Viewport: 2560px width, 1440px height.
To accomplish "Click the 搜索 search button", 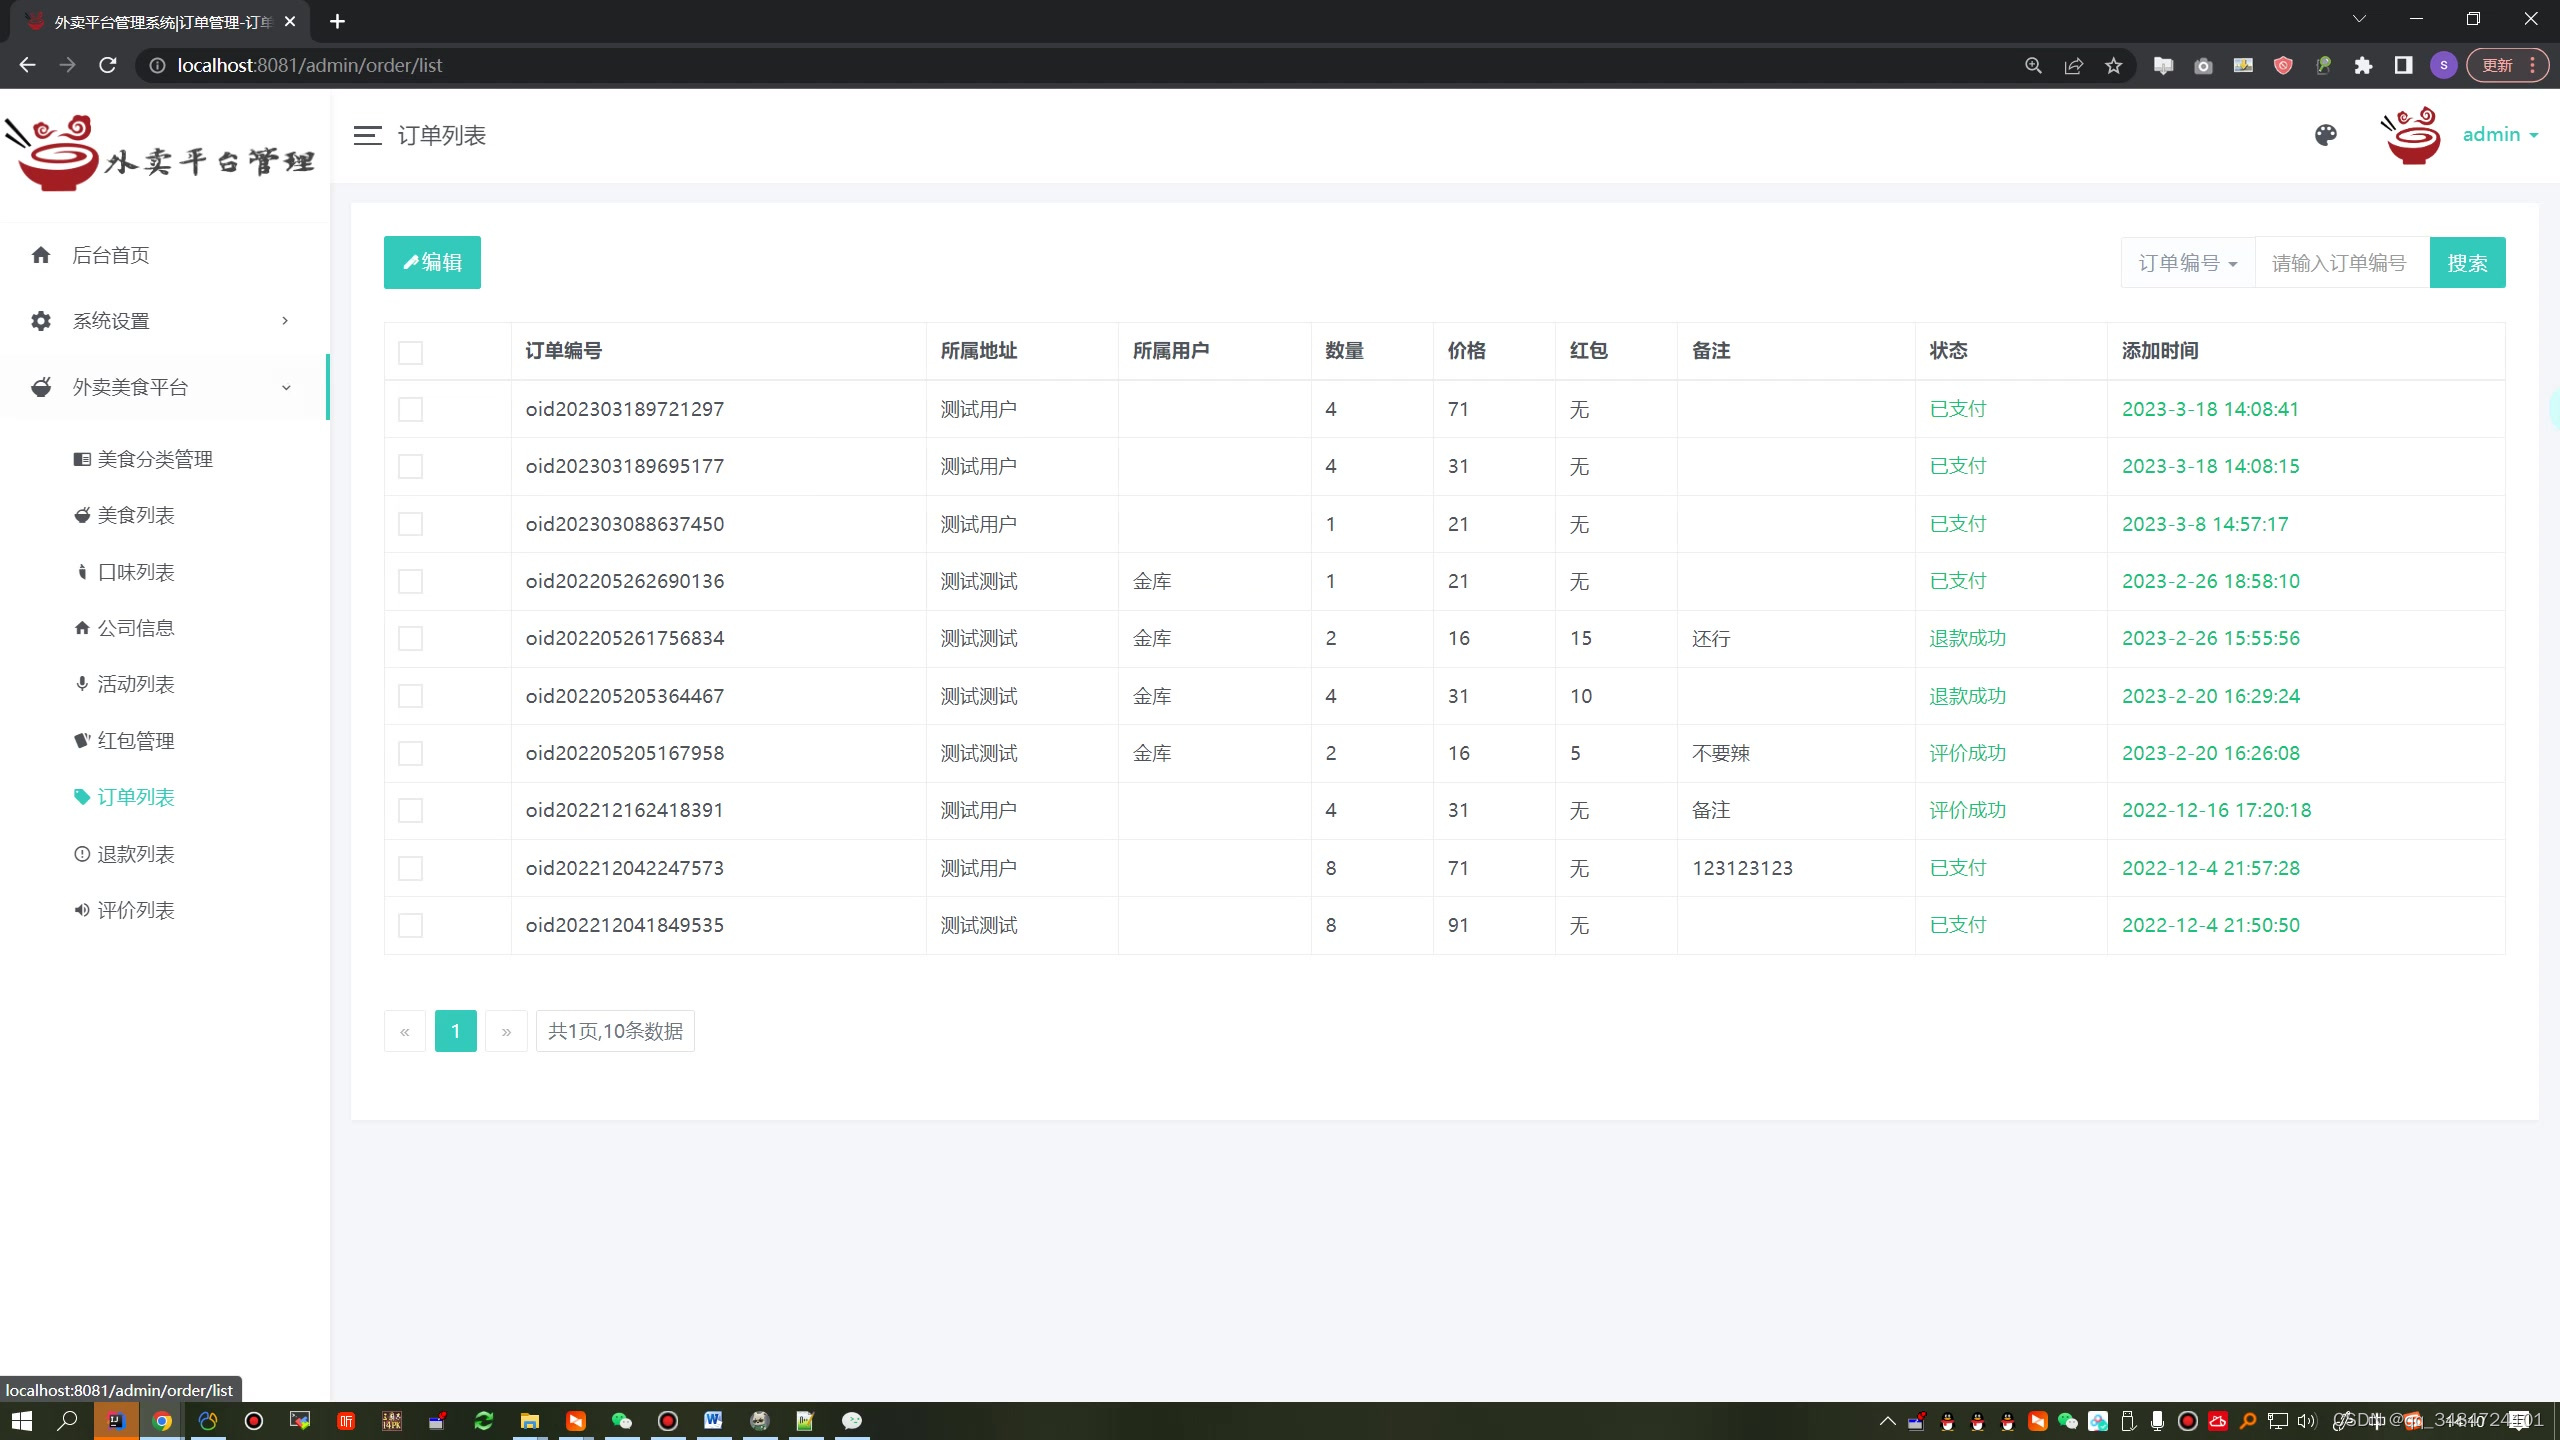I will pos(2467,262).
